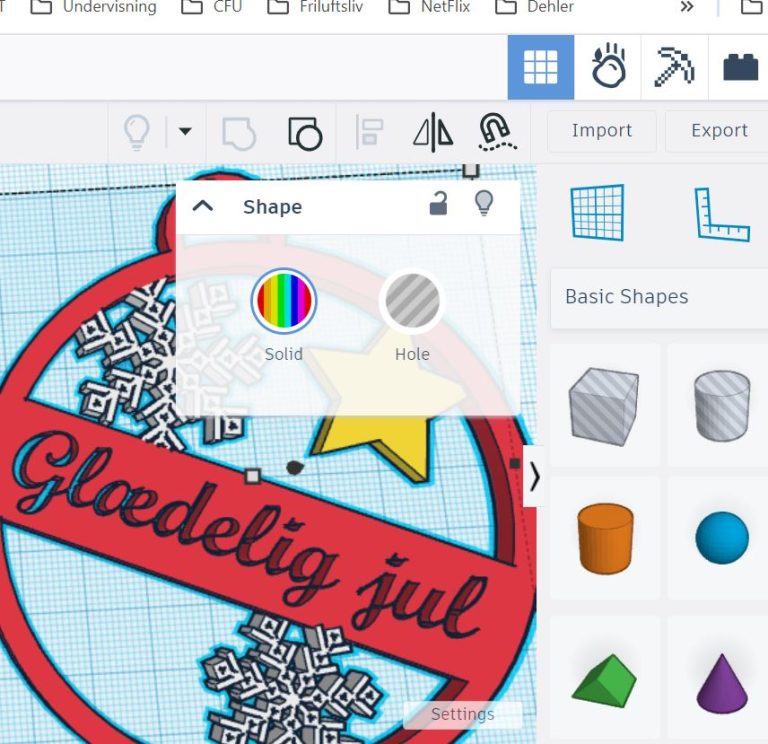
Task: Open Blocks mode with pickaxe icon
Action: tap(674, 67)
